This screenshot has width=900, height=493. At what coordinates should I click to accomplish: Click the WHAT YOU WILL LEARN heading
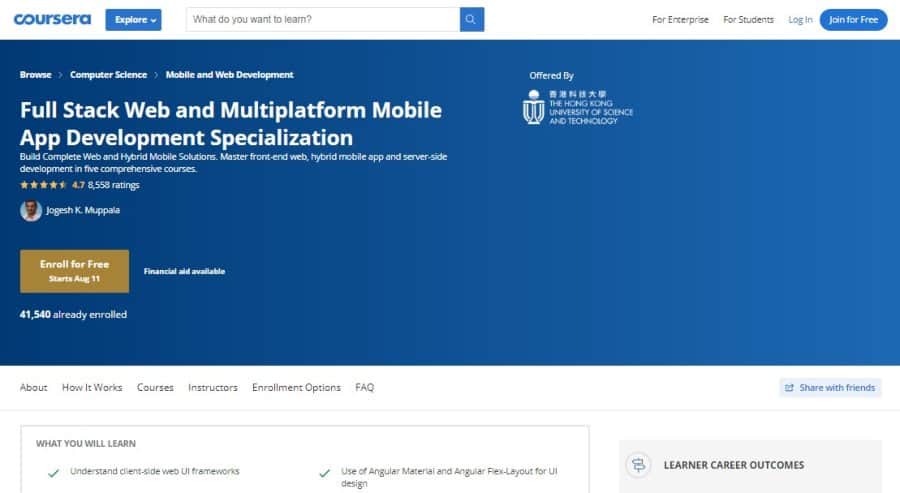86,444
